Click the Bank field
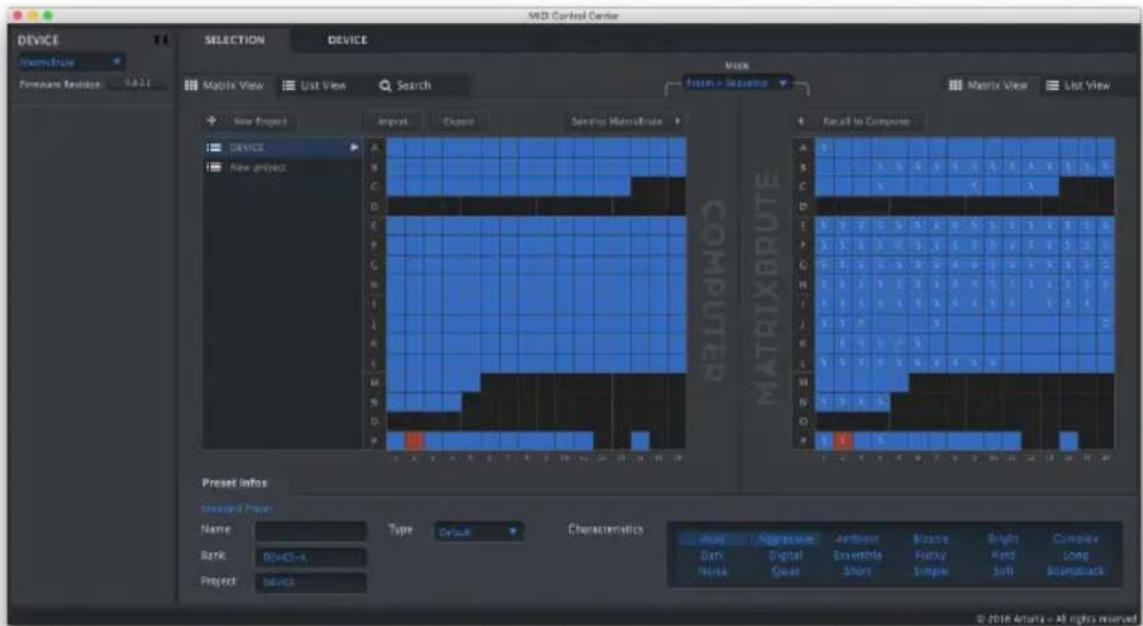Image resolution: width=1143 pixels, height=626 pixels. 310,557
